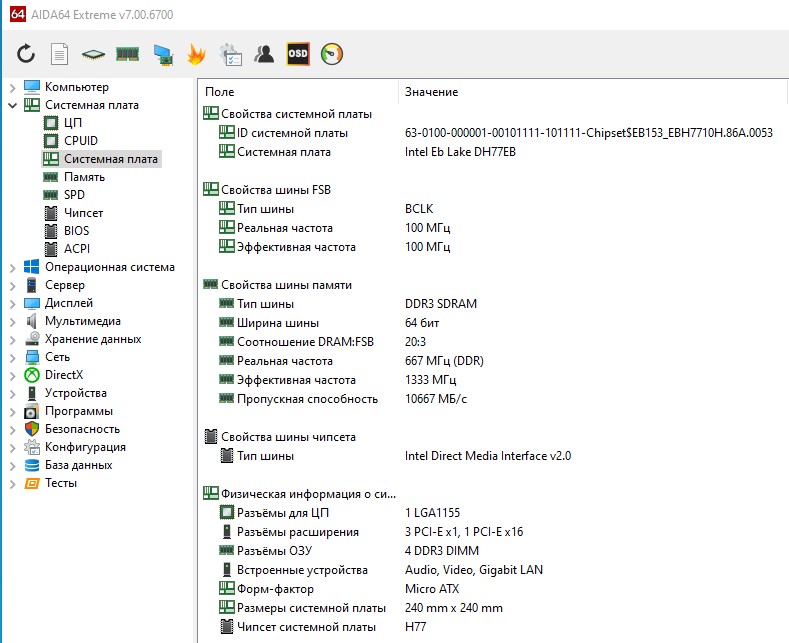Select Компьютер in the tree

click(x=77, y=87)
